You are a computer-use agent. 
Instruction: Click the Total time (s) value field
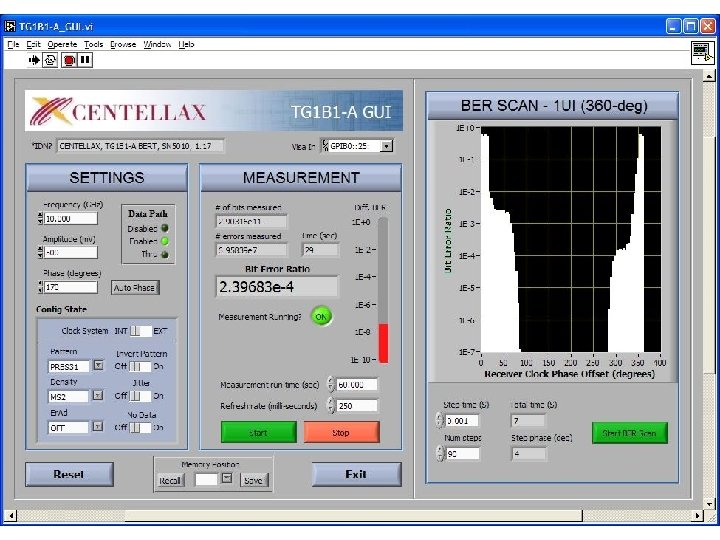pos(528,420)
